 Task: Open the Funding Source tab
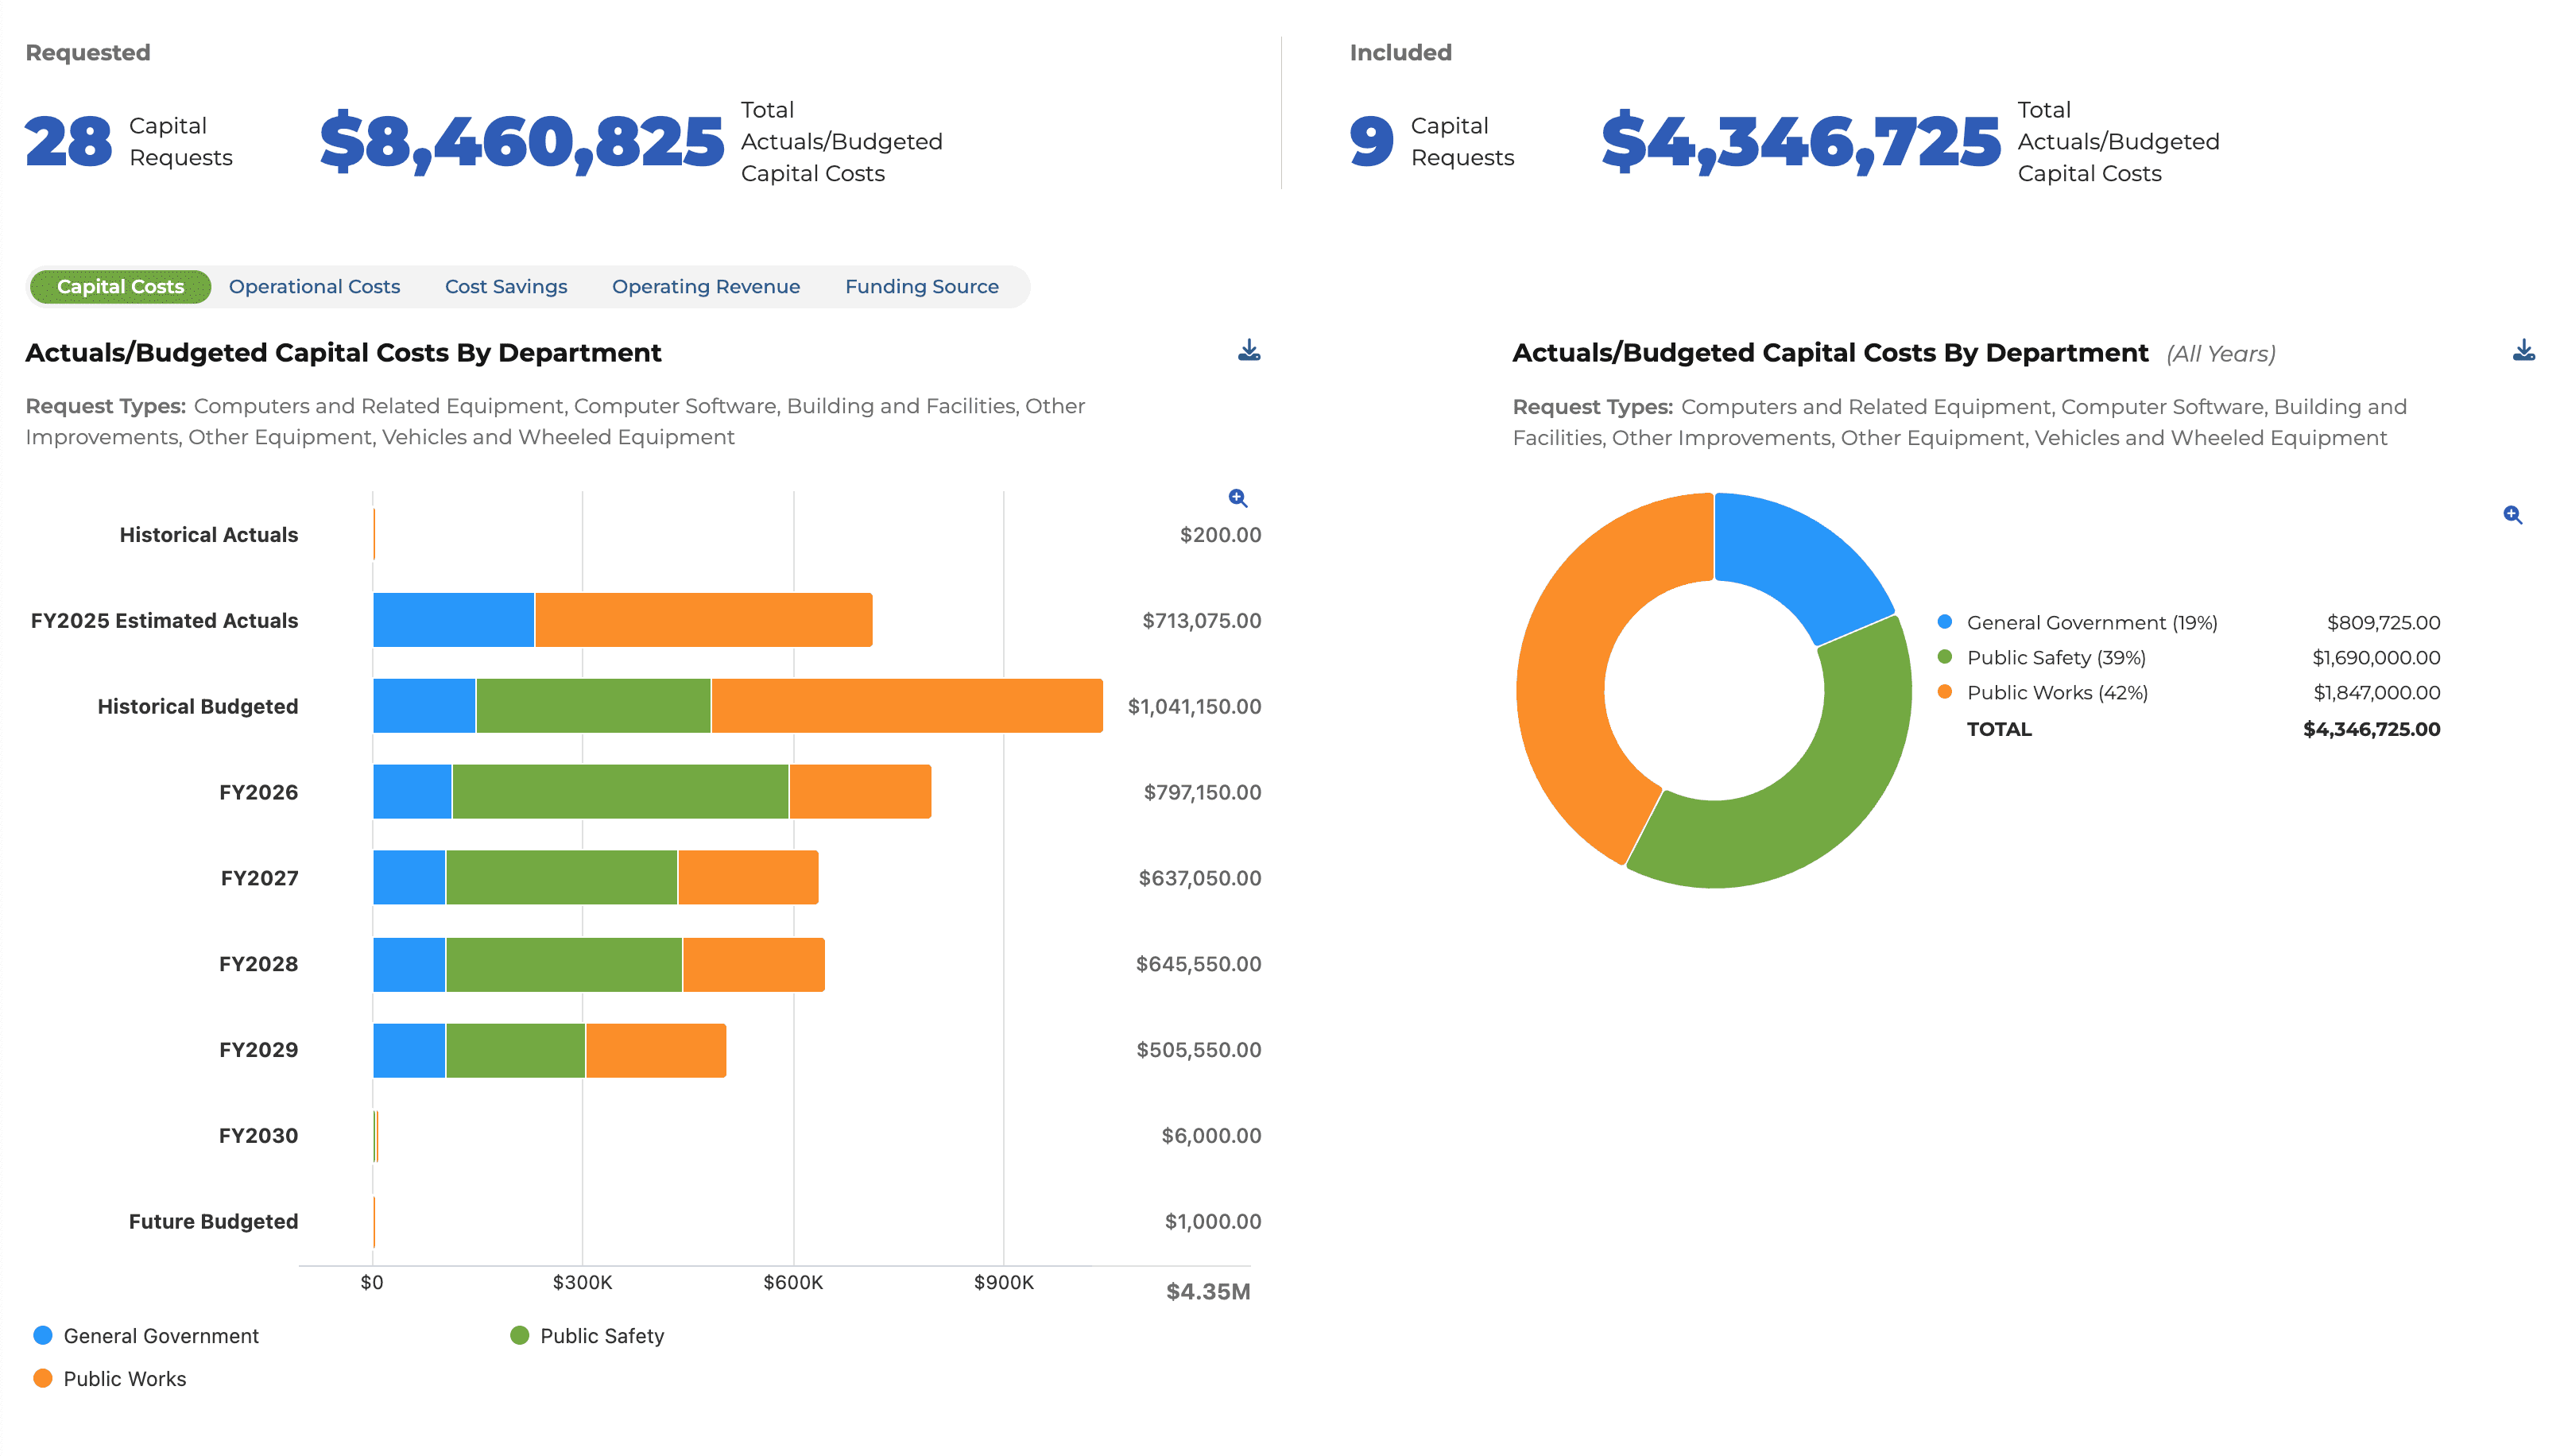[921, 286]
